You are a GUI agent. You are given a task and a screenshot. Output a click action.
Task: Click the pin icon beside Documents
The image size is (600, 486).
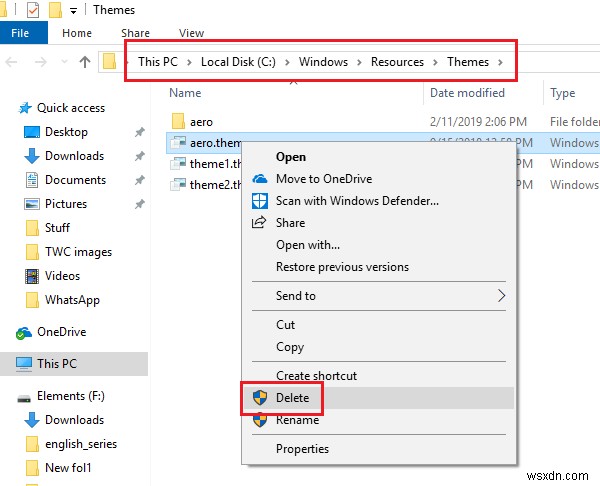pos(140,180)
